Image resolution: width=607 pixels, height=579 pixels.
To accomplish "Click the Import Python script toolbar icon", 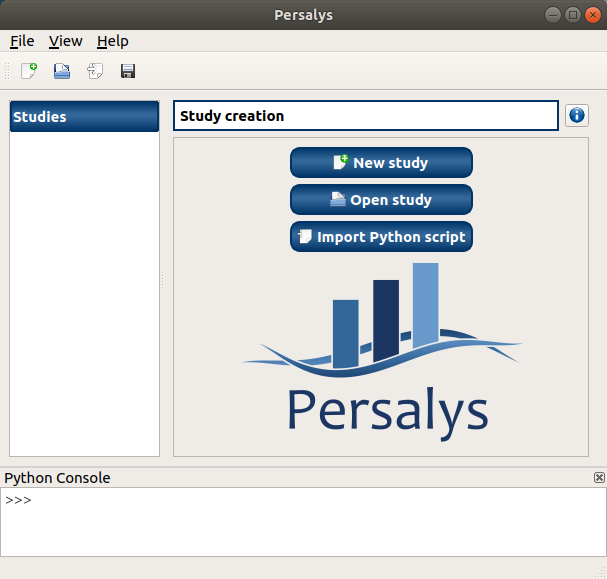I will [95, 71].
